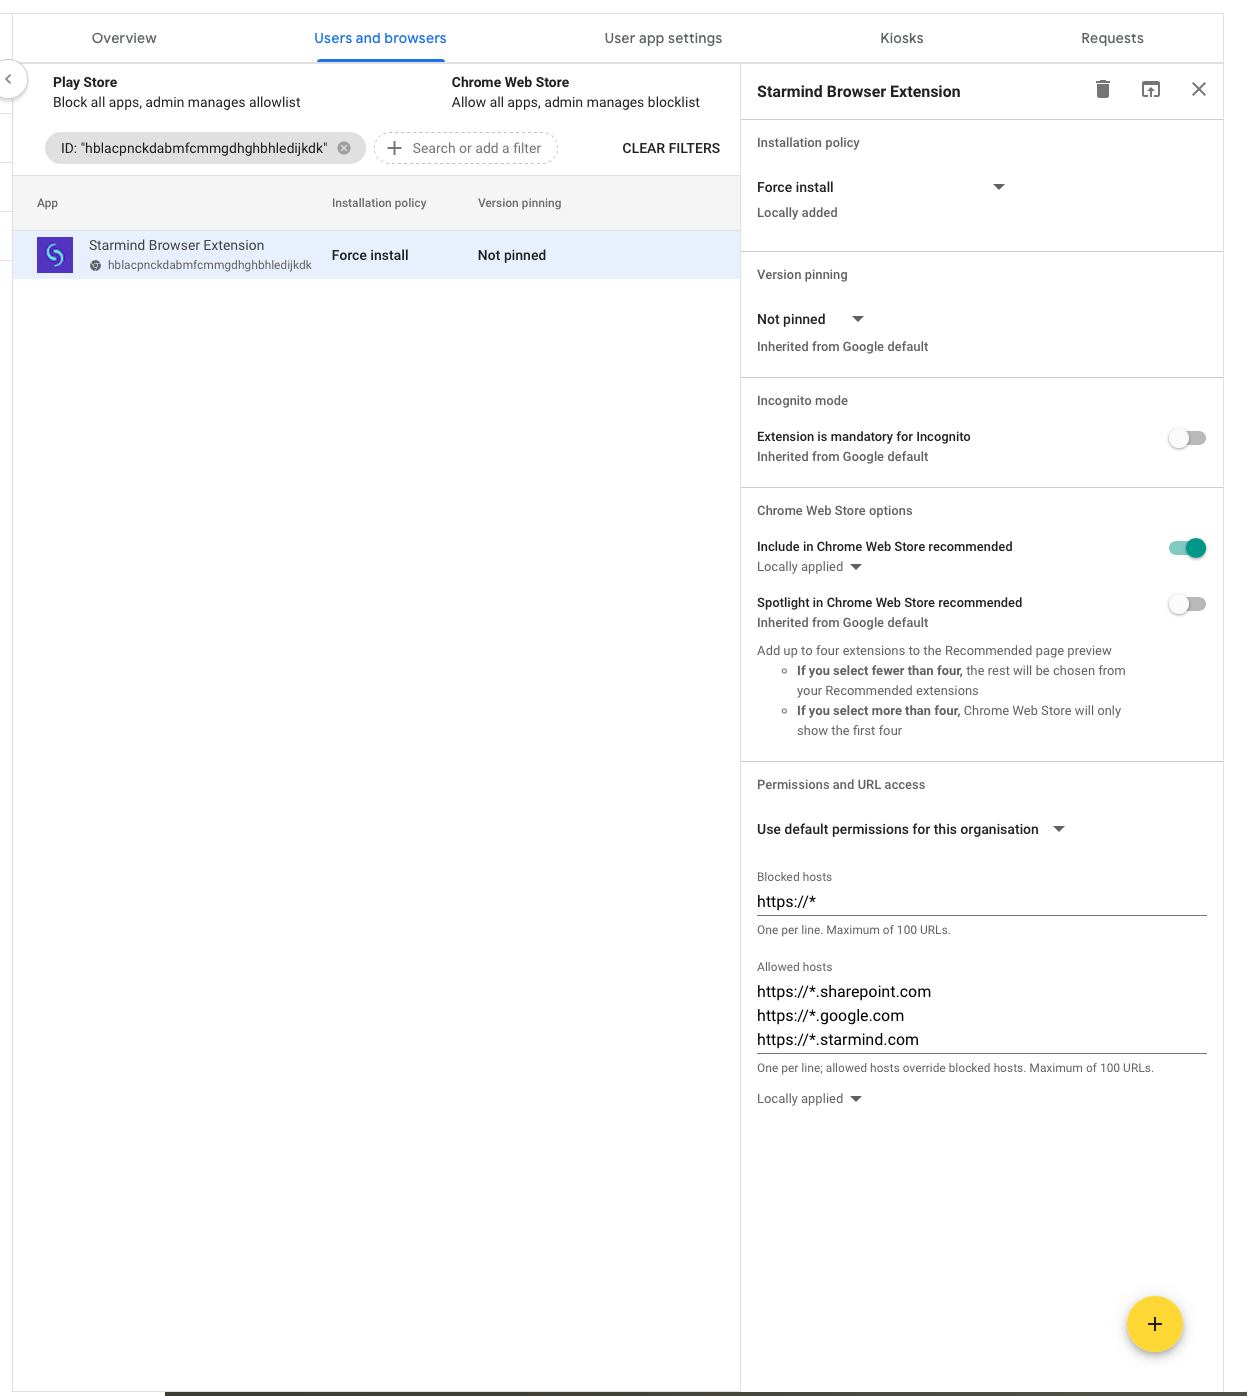Collapse the left sidebar with chevron
Image resolution: width=1247 pixels, height=1396 pixels.
tap(9, 79)
